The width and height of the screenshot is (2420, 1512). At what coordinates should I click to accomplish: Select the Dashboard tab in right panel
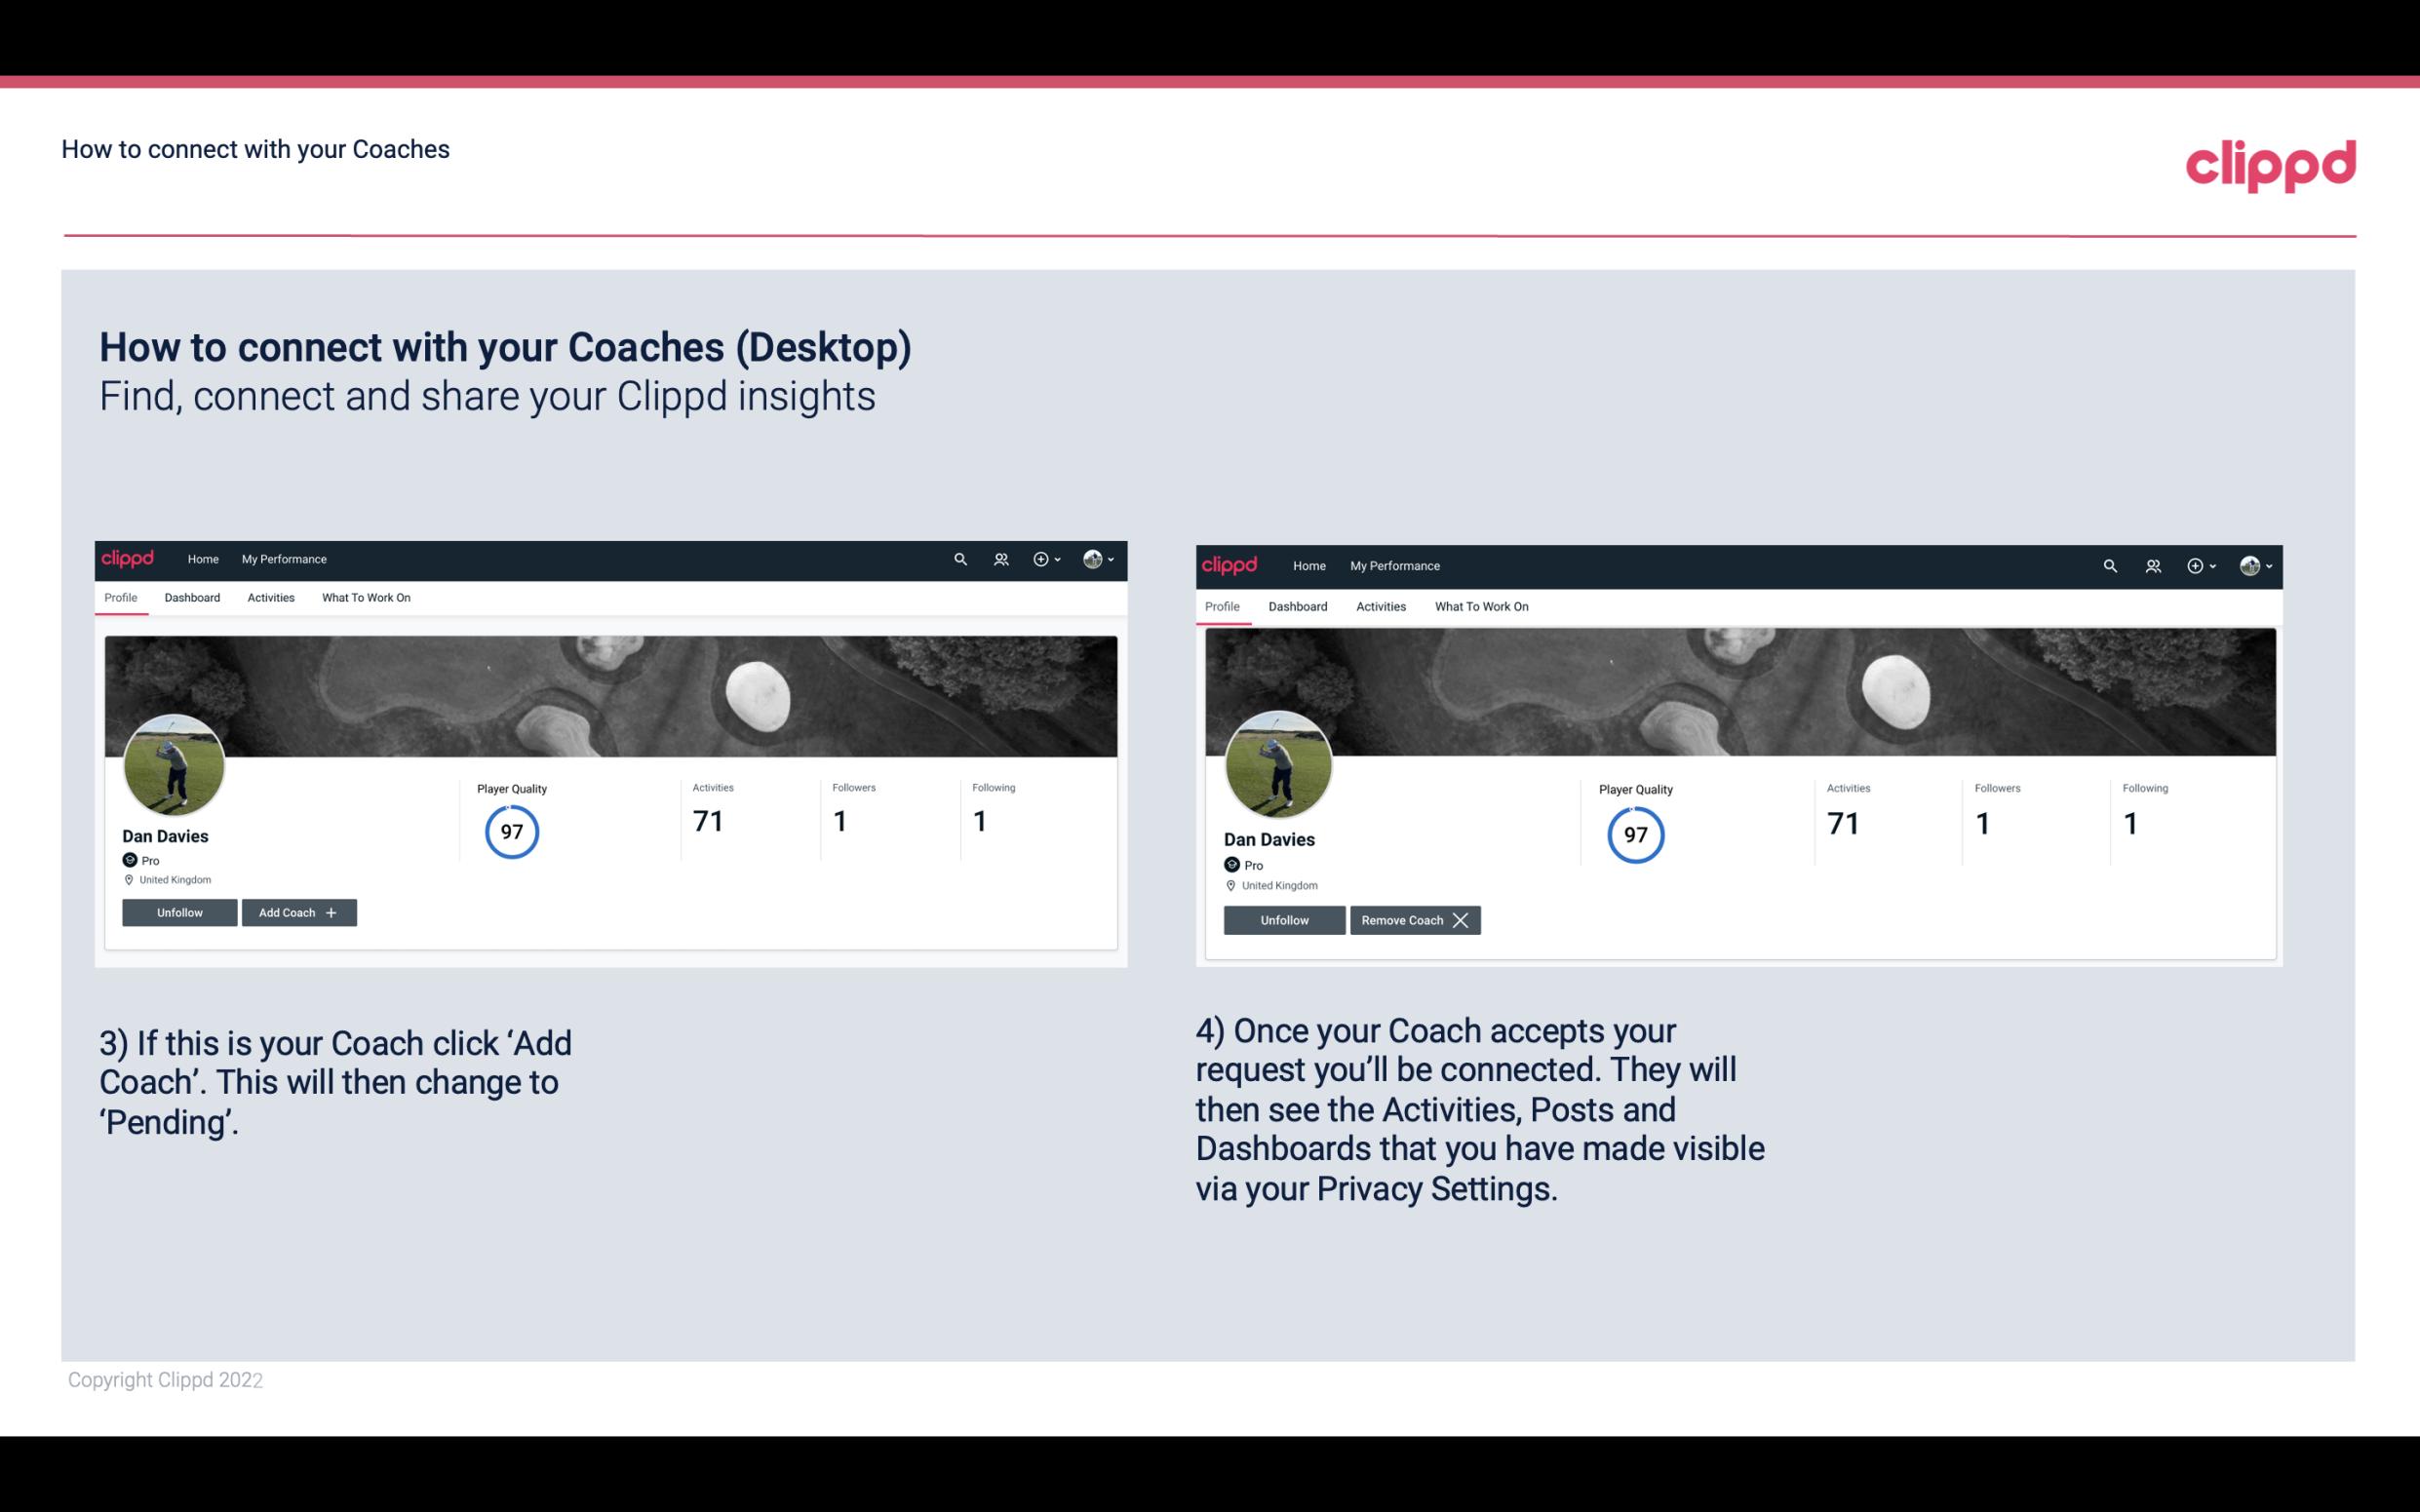1296,604
